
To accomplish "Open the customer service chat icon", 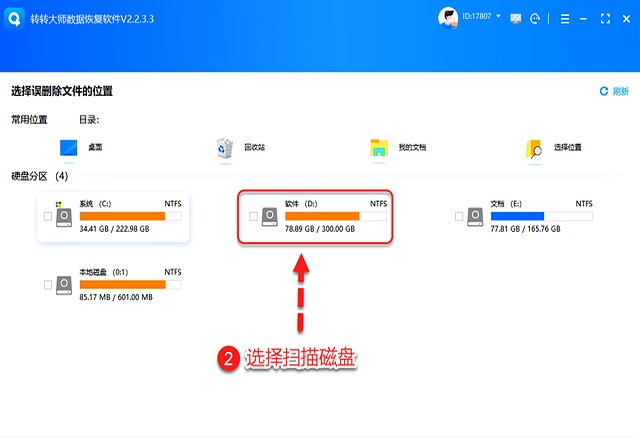I will 535,18.
